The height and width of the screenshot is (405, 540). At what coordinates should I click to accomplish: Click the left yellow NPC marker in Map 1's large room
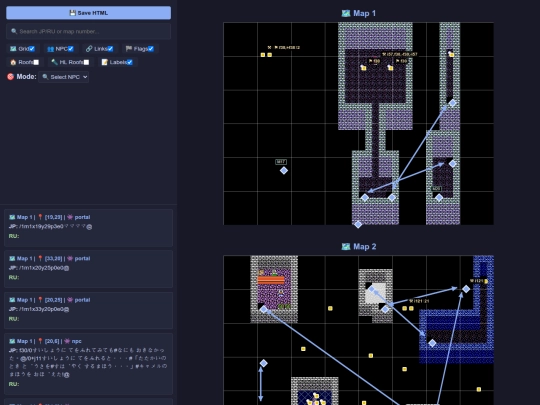coord(363,68)
